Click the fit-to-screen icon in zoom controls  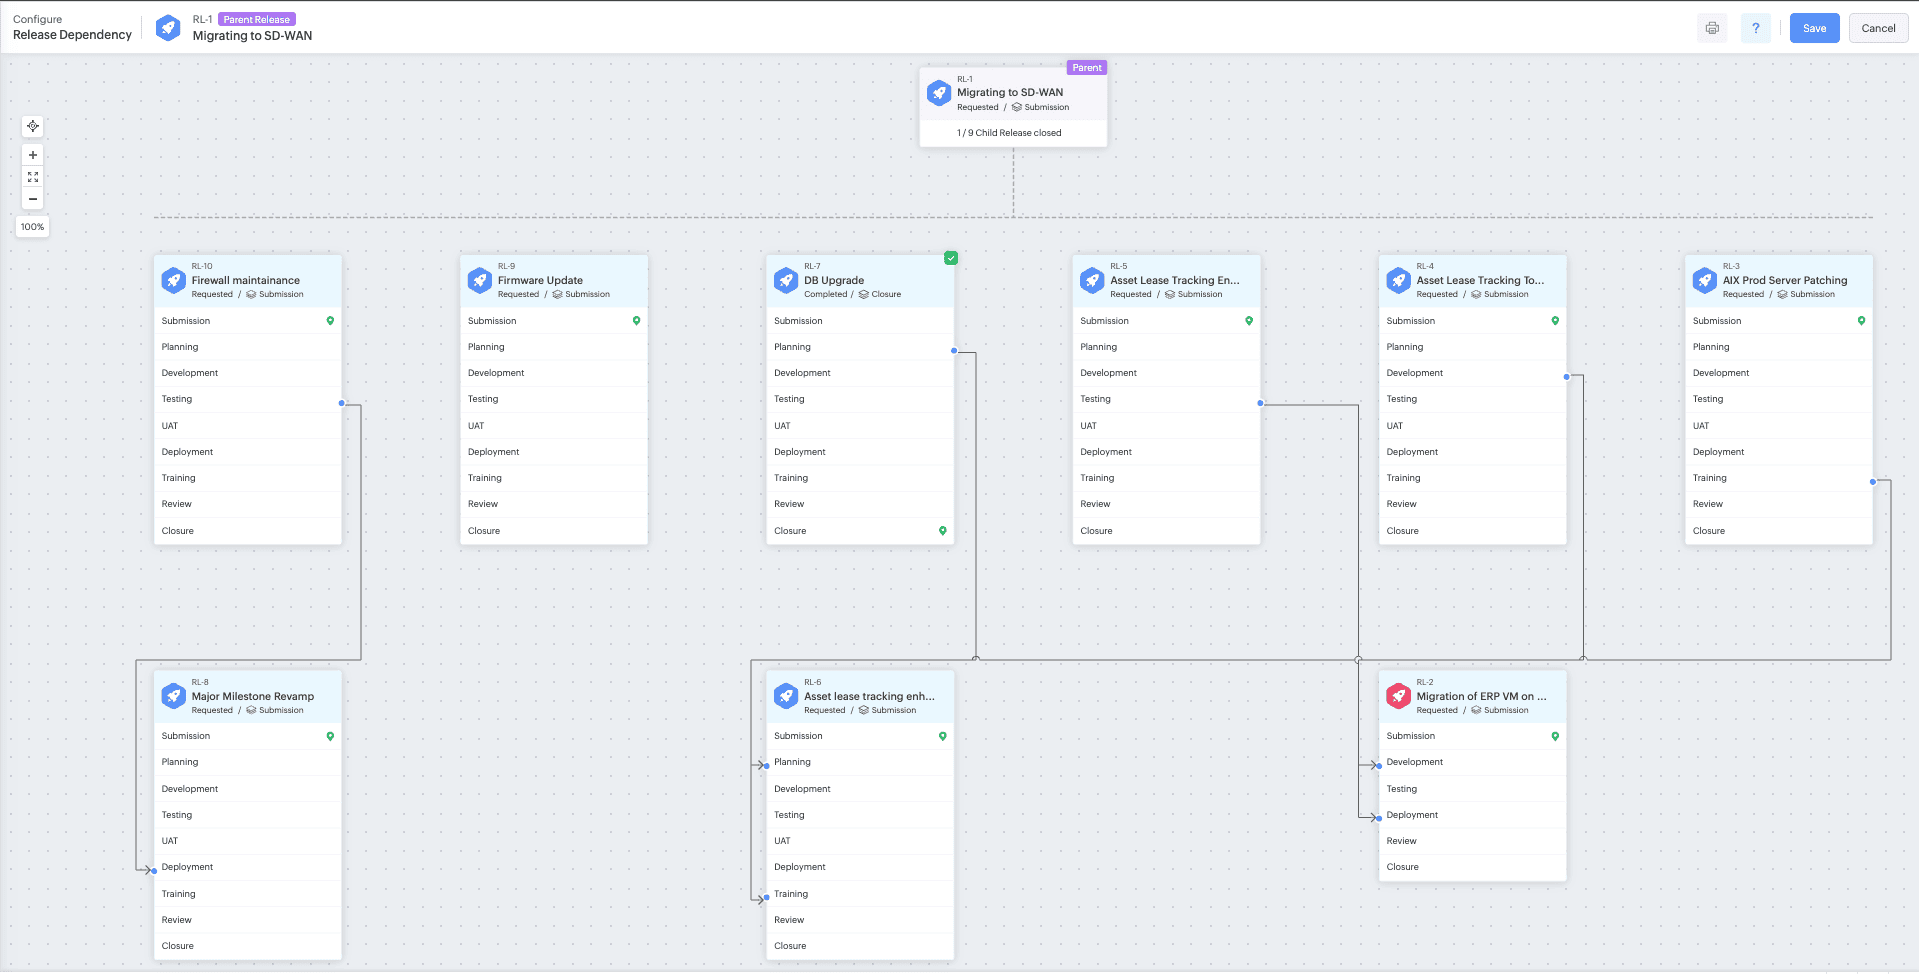click(32, 176)
